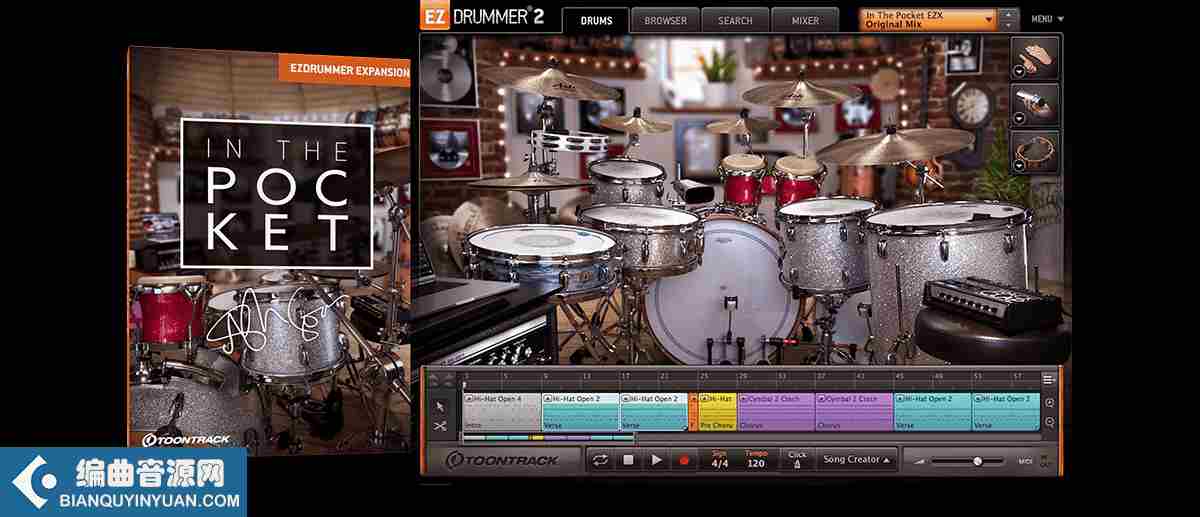Expand the tambourine instrument dropdown
This screenshot has width=1200, height=517.
click(1020, 168)
